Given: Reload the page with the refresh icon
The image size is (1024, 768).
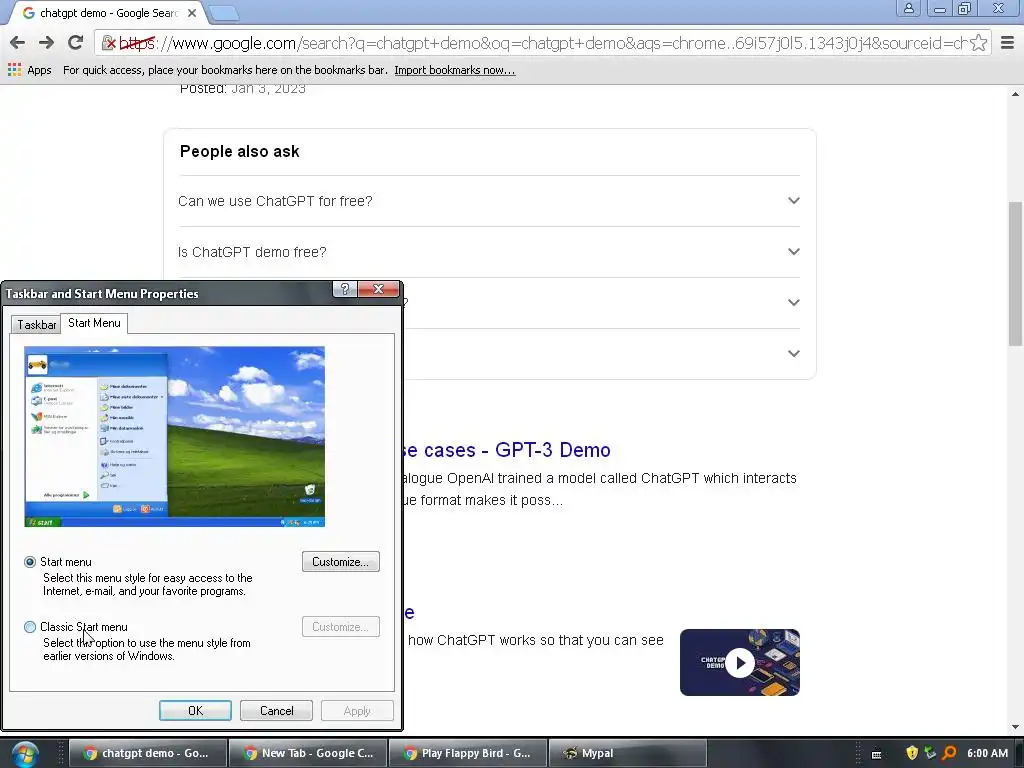Looking at the screenshot, I should coord(76,43).
